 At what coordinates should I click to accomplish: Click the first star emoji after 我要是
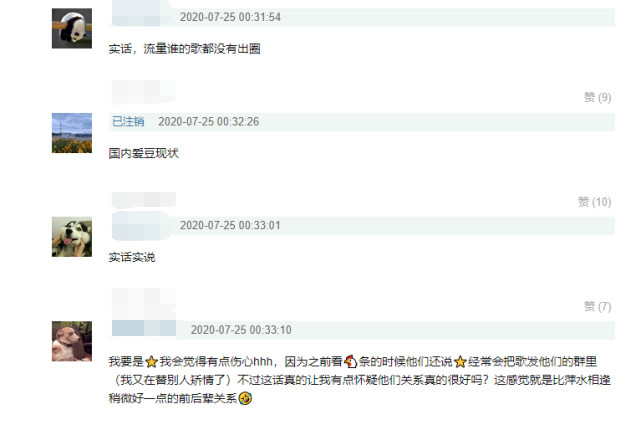coord(151,362)
